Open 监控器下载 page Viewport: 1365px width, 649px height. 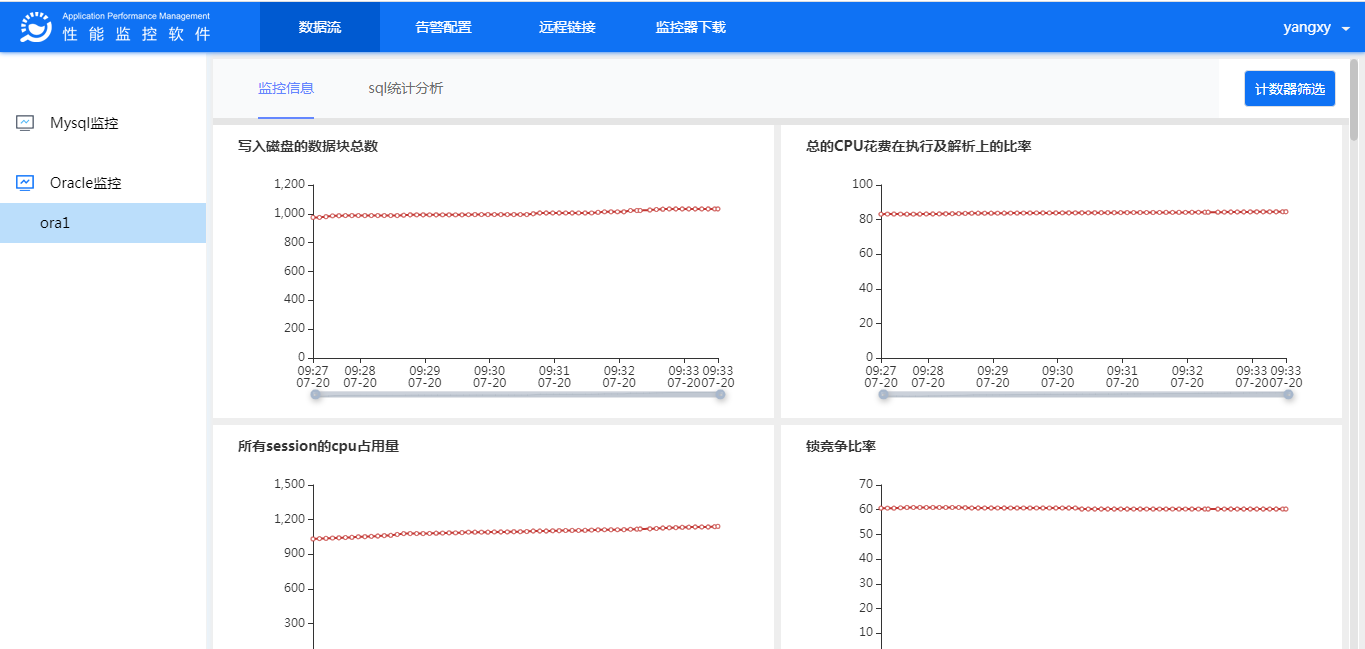[x=690, y=27]
